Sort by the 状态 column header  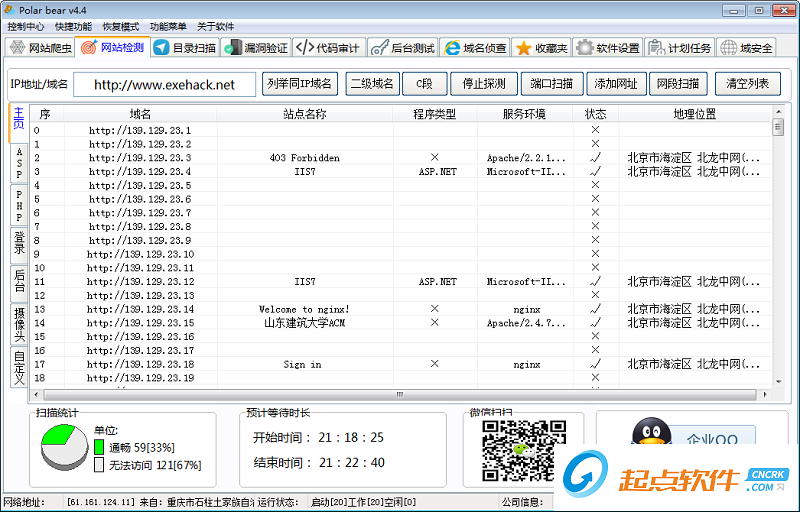(595, 114)
